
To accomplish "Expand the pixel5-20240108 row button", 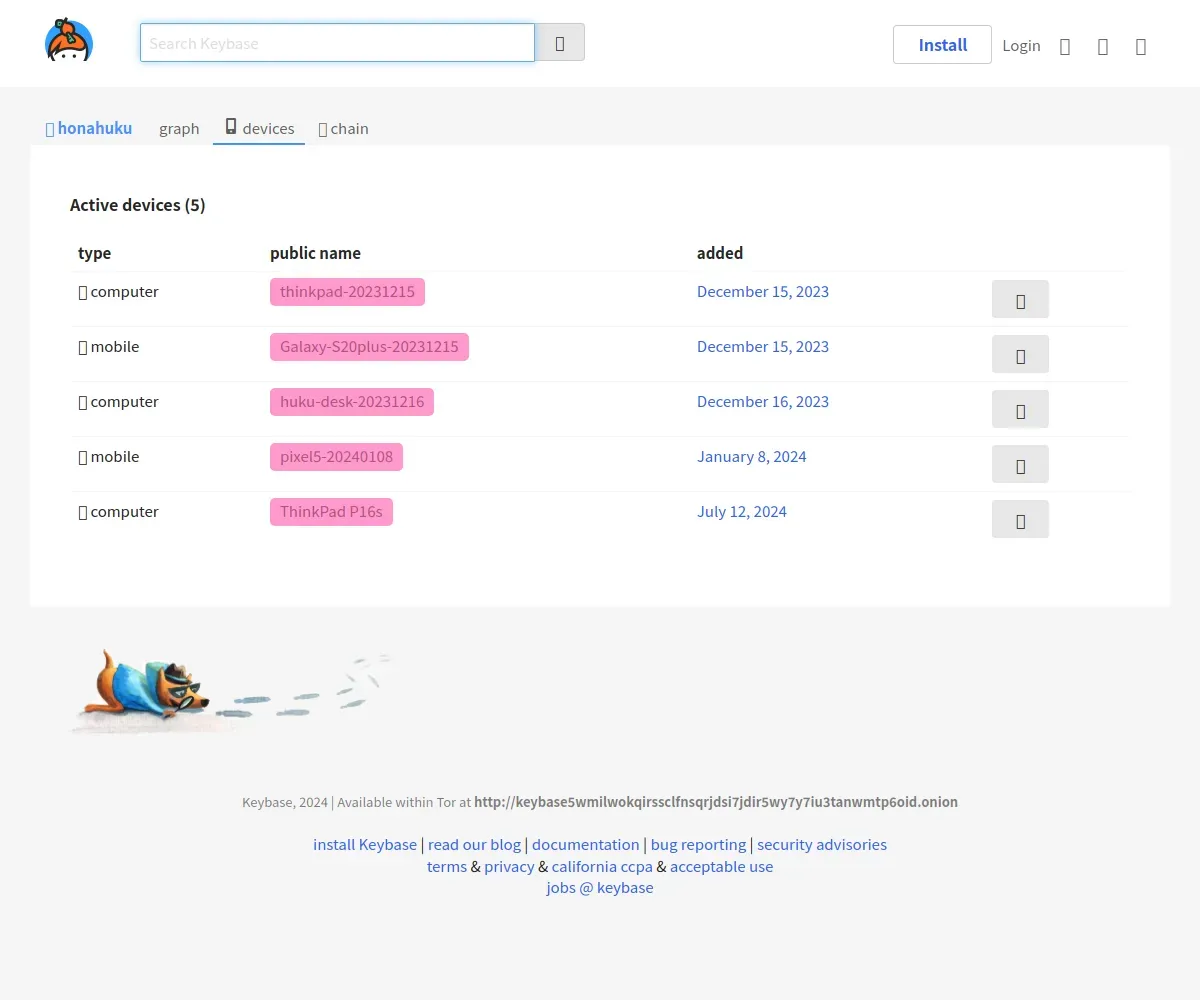I will (1020, 464).
